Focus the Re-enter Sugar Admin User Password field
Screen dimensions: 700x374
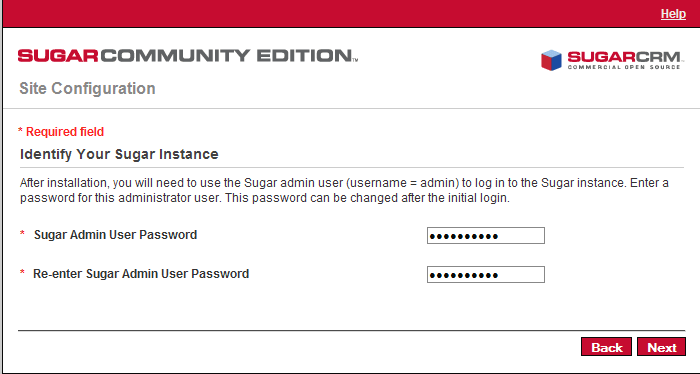486,274
